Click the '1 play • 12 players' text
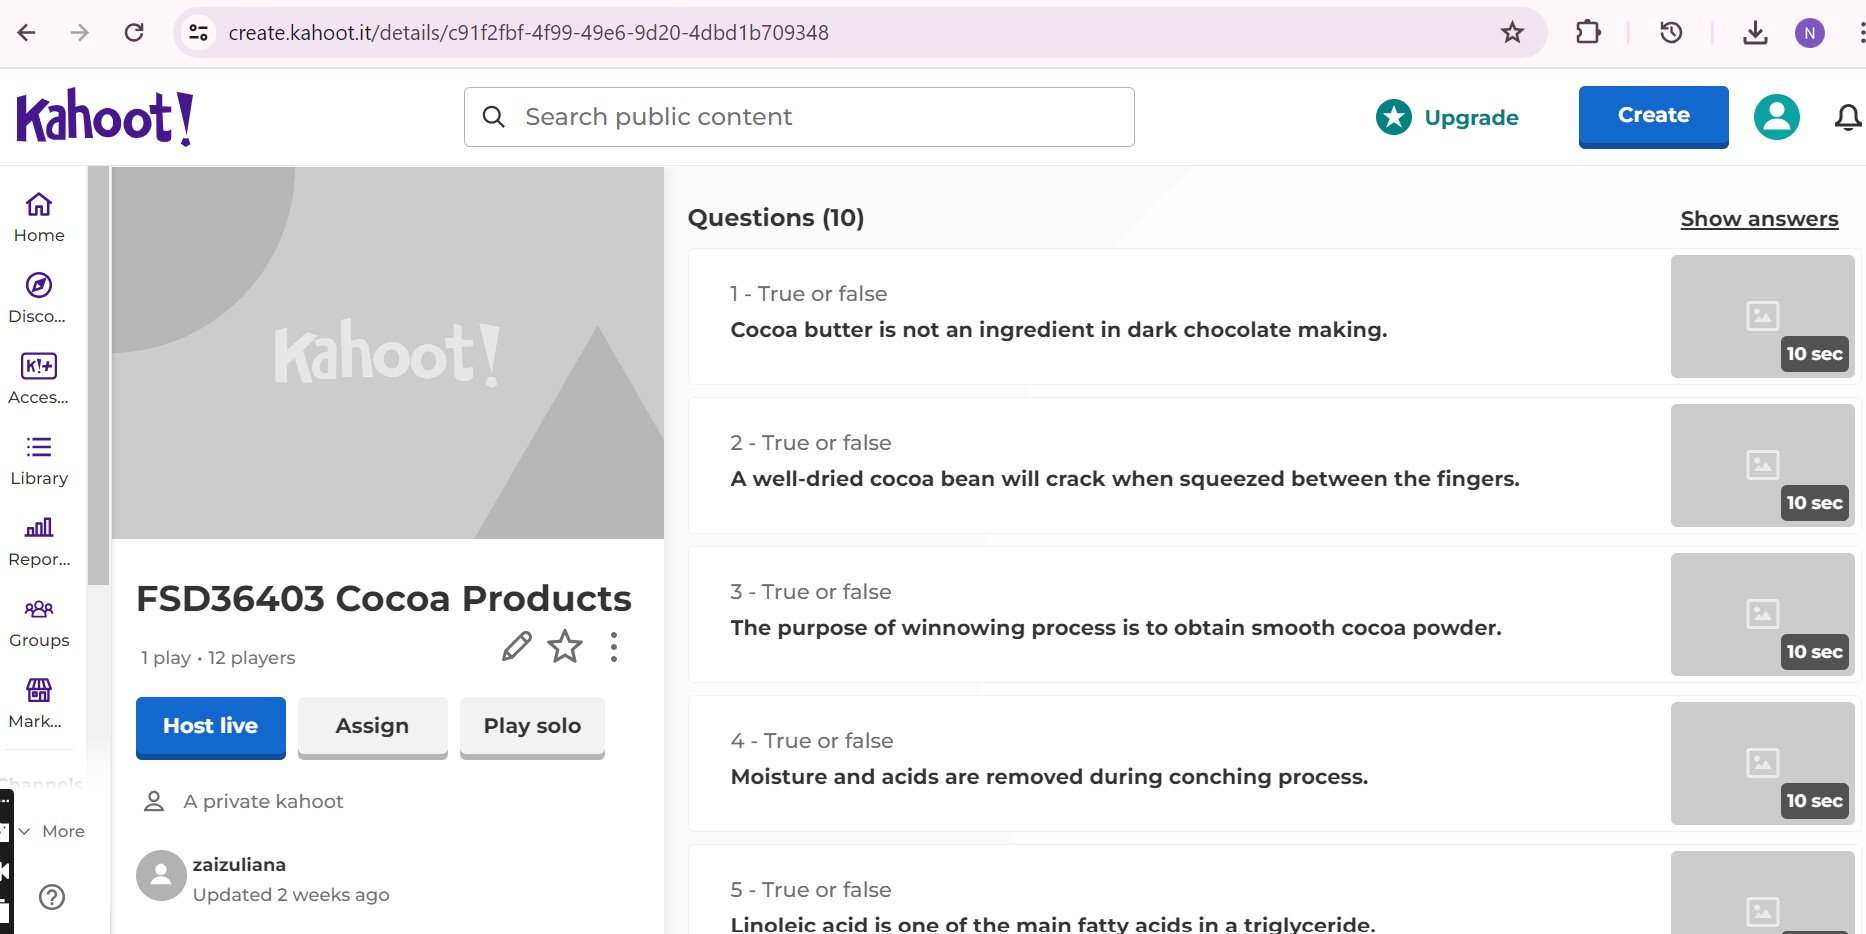The height and width of the screenshot is (934, 1866). [218, 658]
